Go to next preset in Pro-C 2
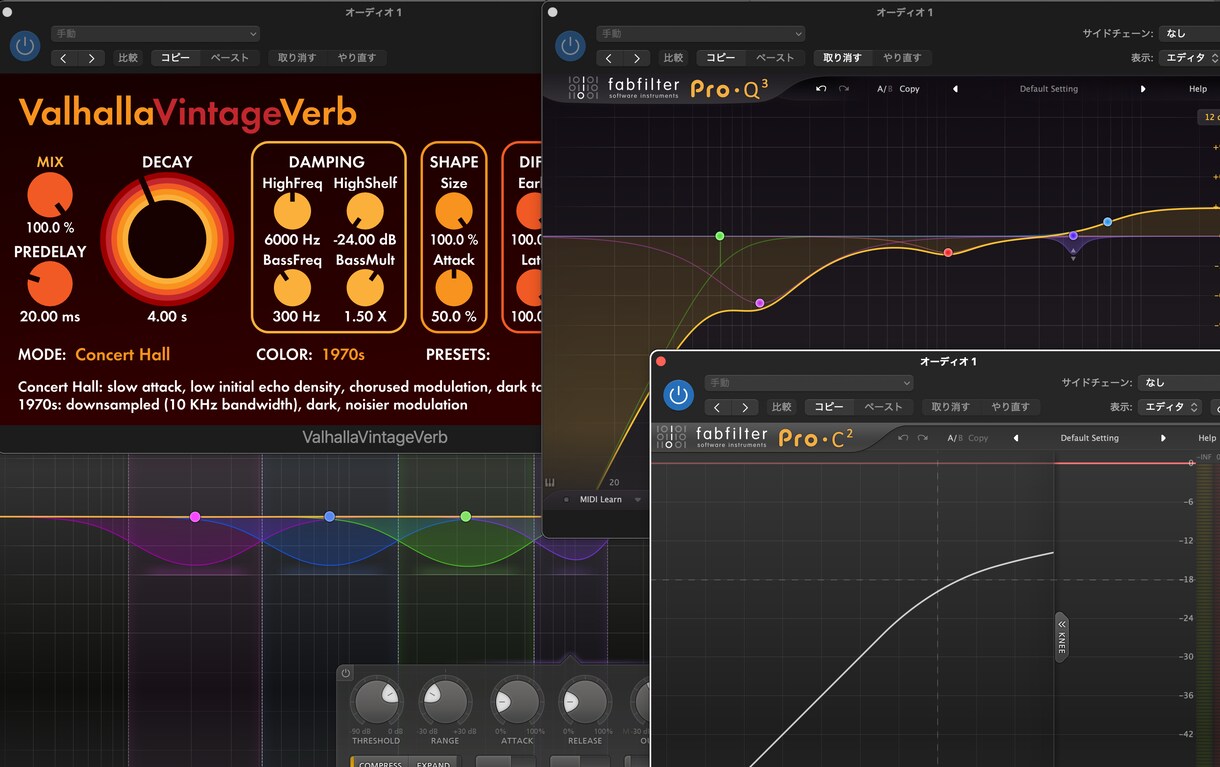 tap(1163, 438)
